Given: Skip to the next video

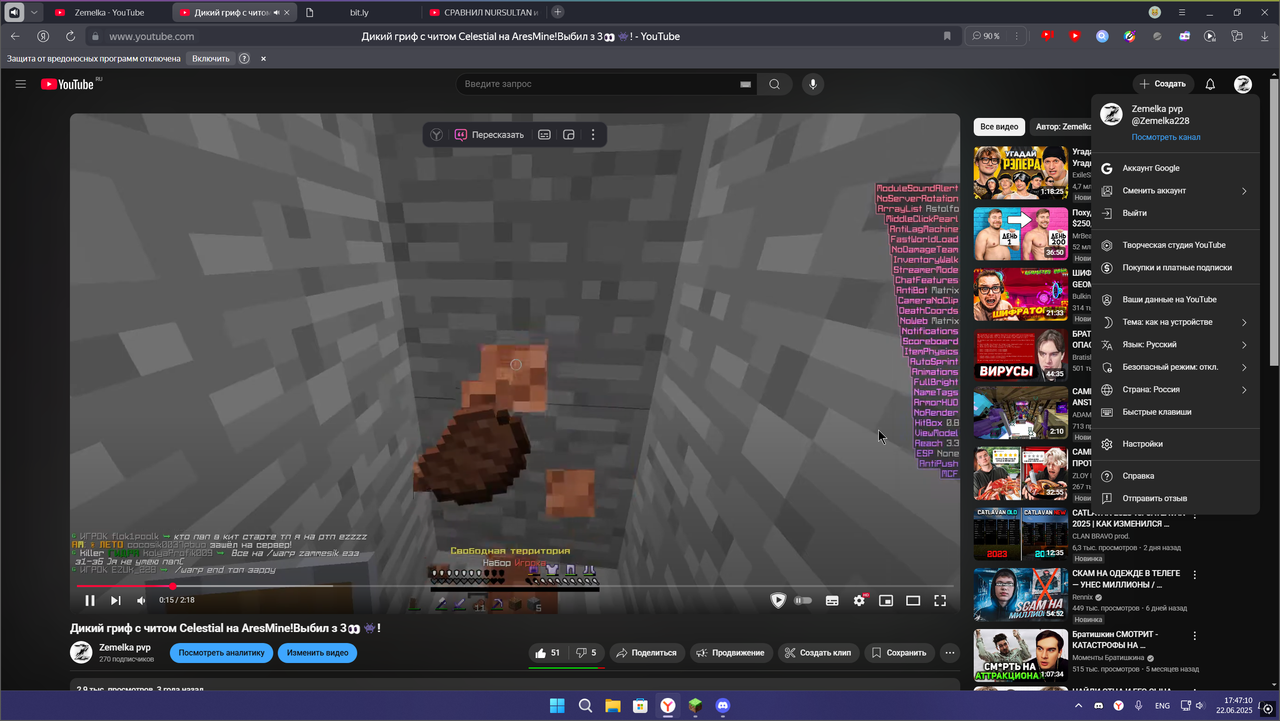Looking at the screenshot, I should (116, 600).
